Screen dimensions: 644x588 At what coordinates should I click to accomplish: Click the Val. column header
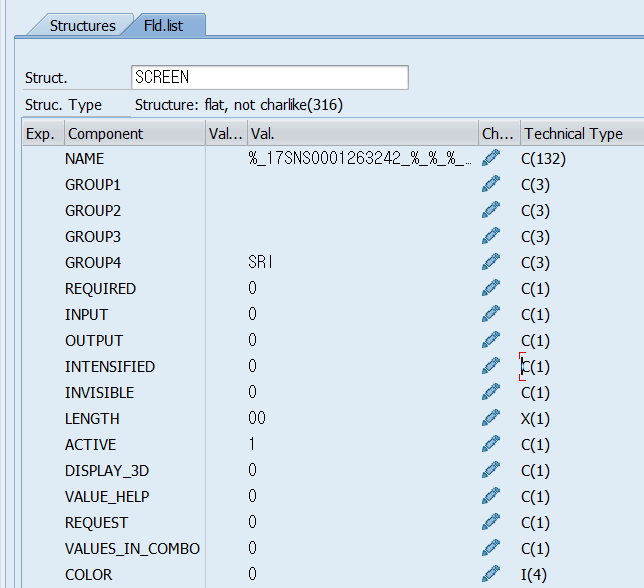pyautogui.click(x=363, y=133)
